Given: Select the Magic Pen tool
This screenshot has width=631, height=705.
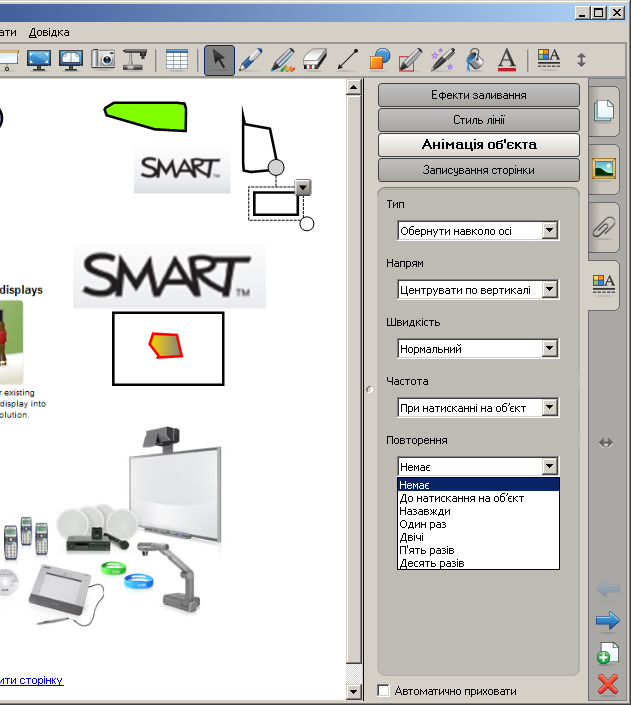Looking at the screenshot, I should click(443, 60).
